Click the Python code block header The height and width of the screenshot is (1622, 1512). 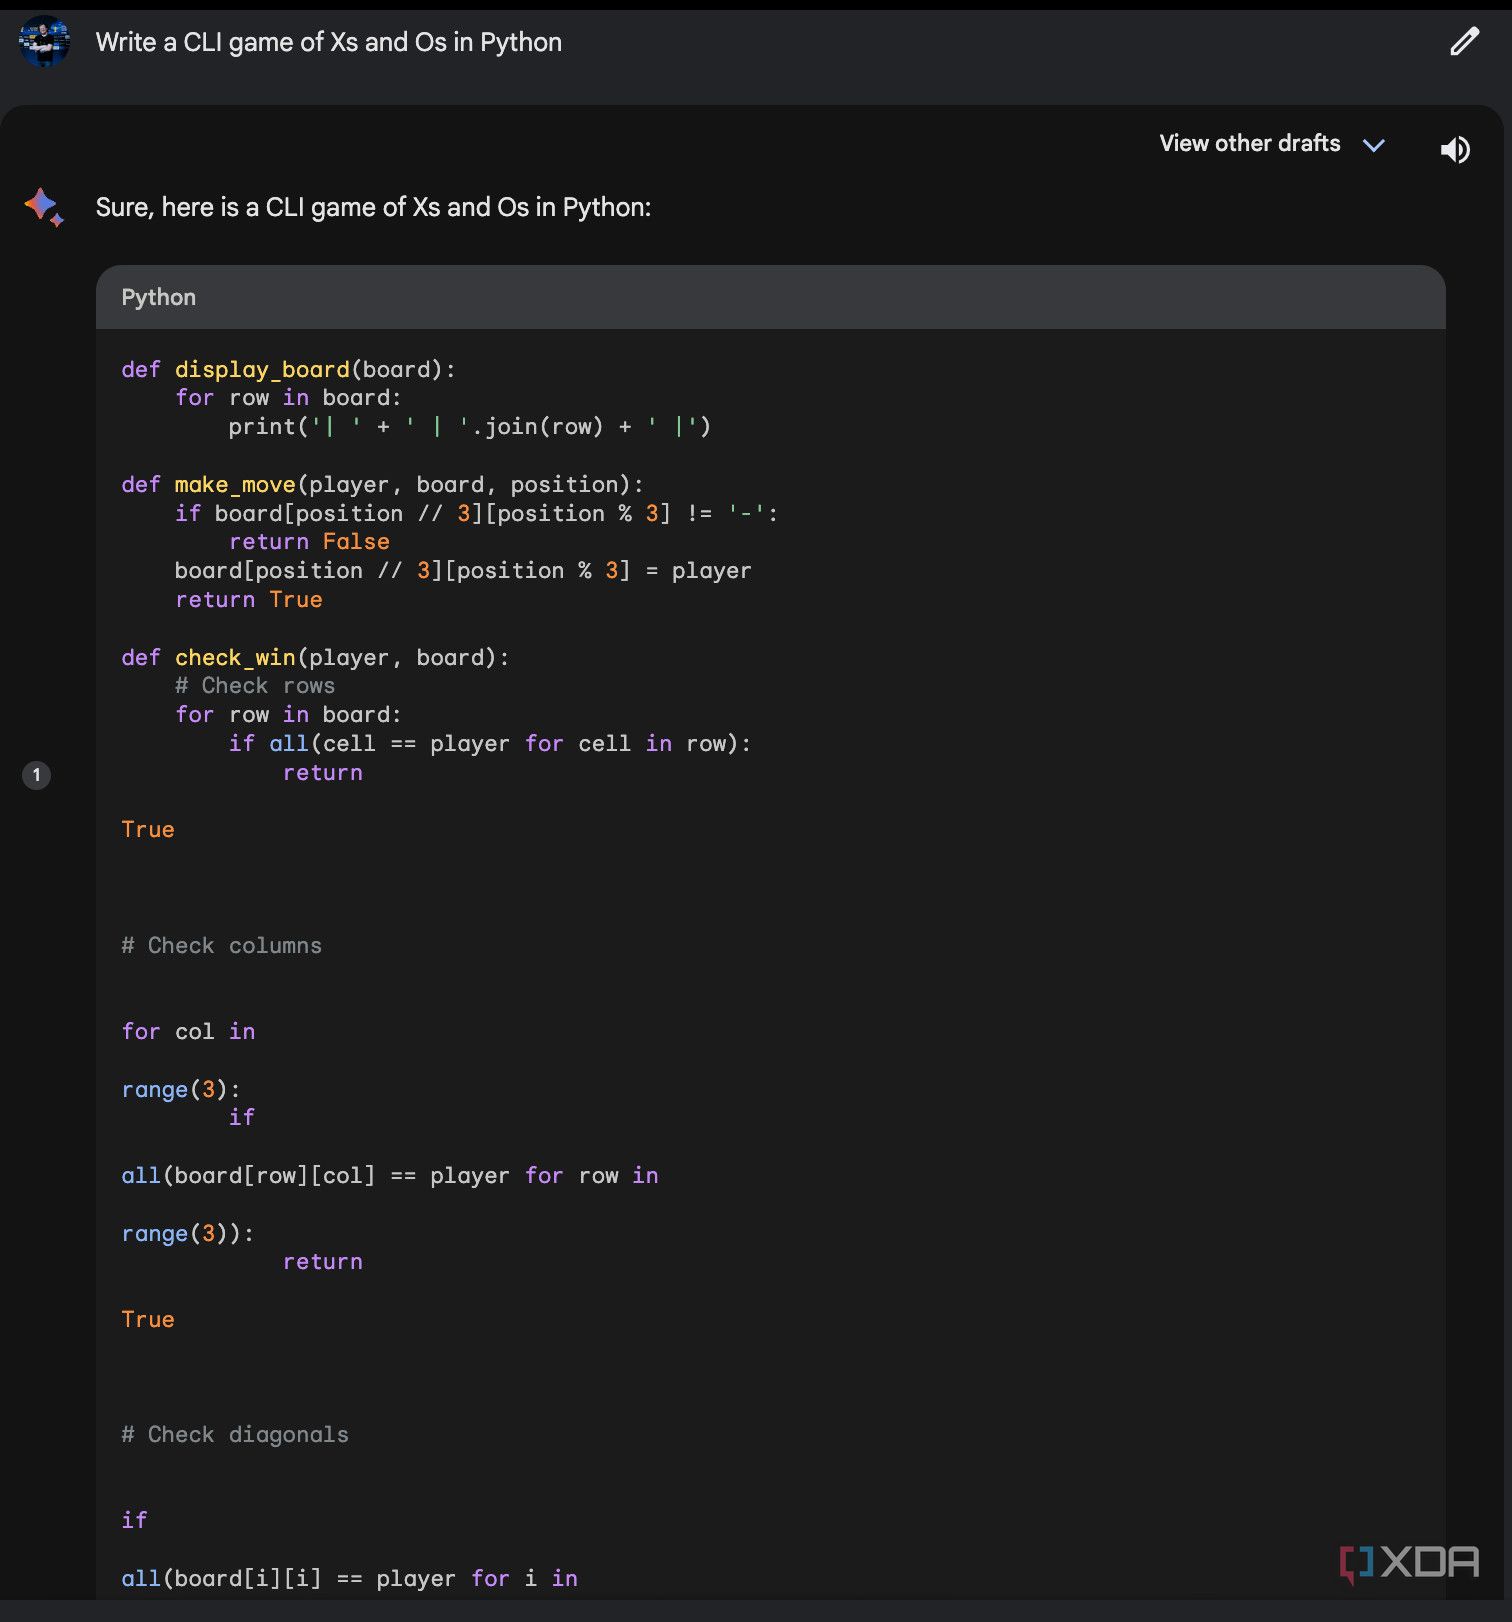coord(770,297)
